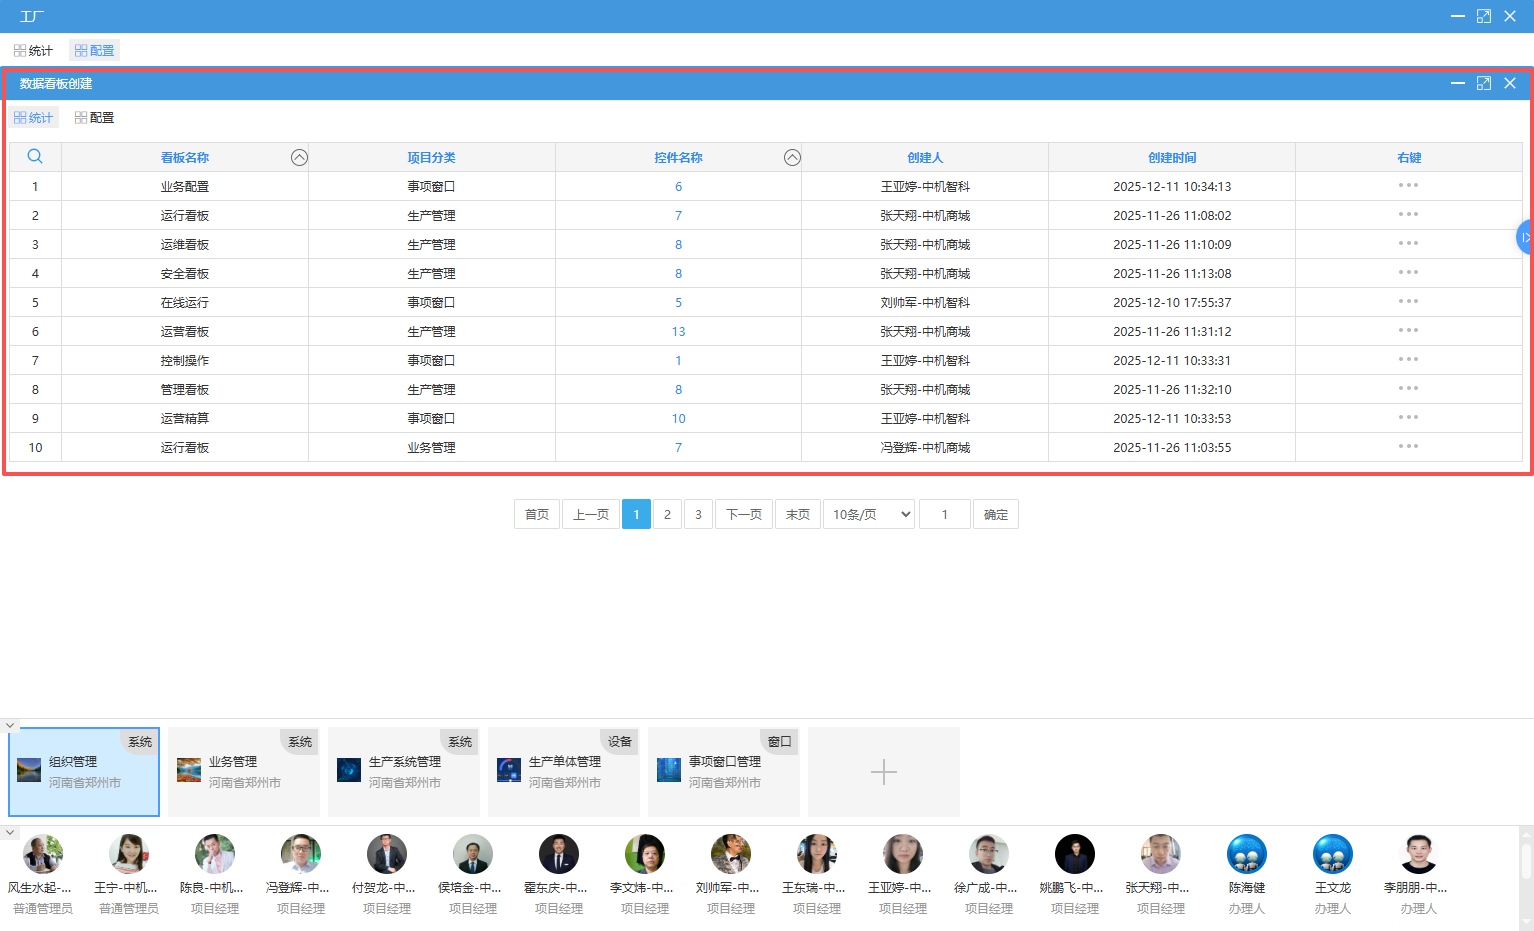Select the 生产系统管理 module card
1534x931 pixels.
pyautogui.click(x=404, y=772)
